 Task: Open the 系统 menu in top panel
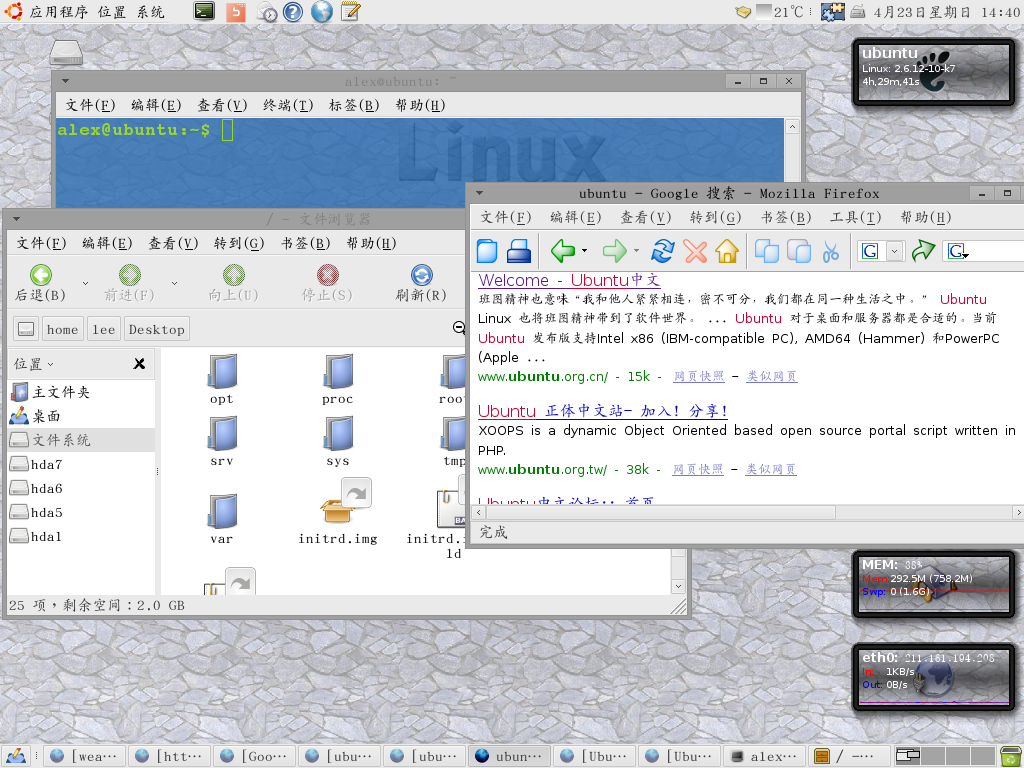[x=151, y=12]
